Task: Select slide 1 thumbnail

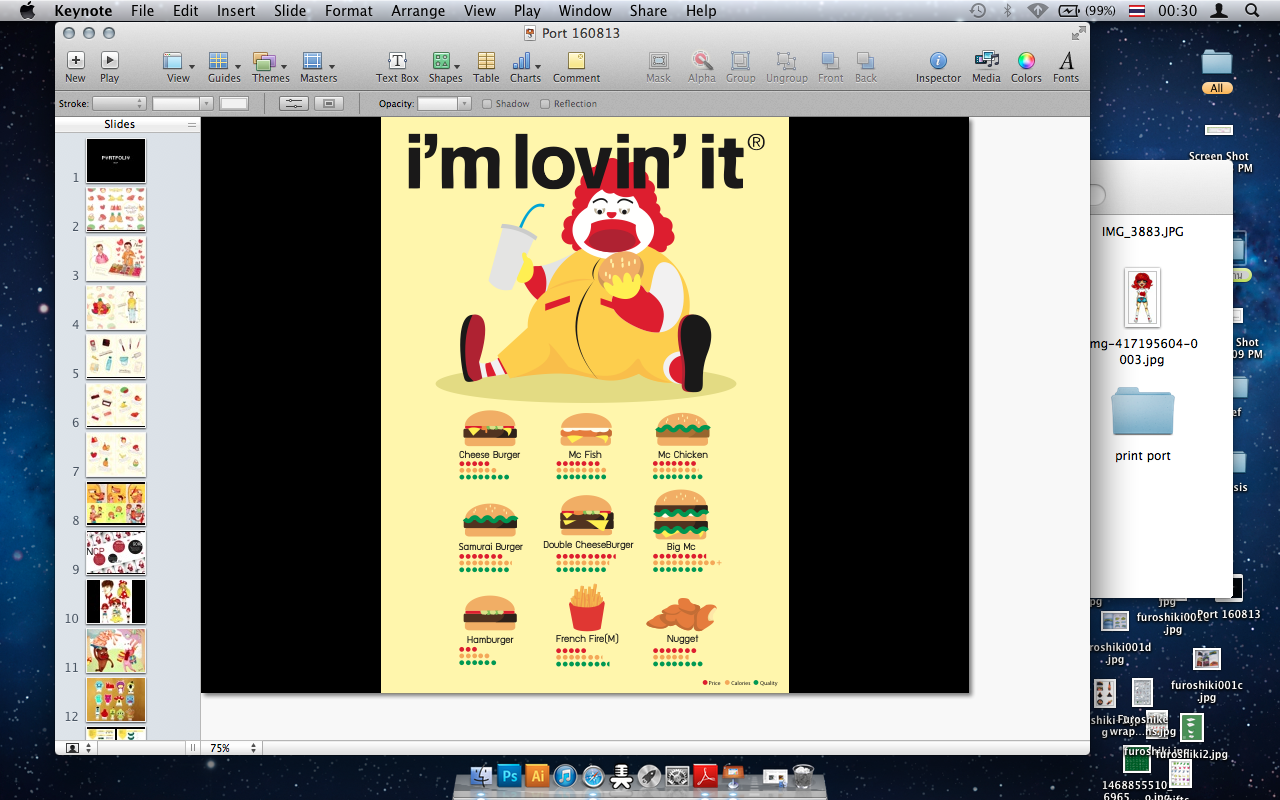Action: pyautogui.click(x=116, y=160)
